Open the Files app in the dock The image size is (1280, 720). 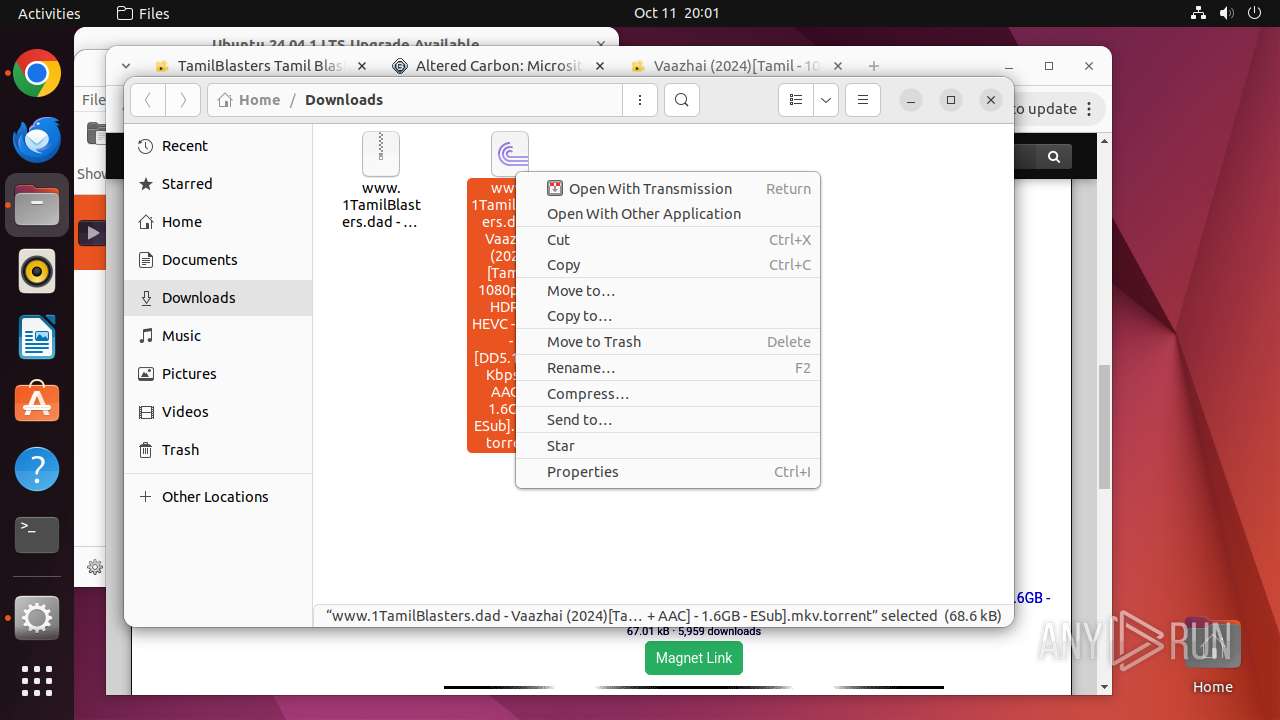pyautogui.click(x=37, y=206)
